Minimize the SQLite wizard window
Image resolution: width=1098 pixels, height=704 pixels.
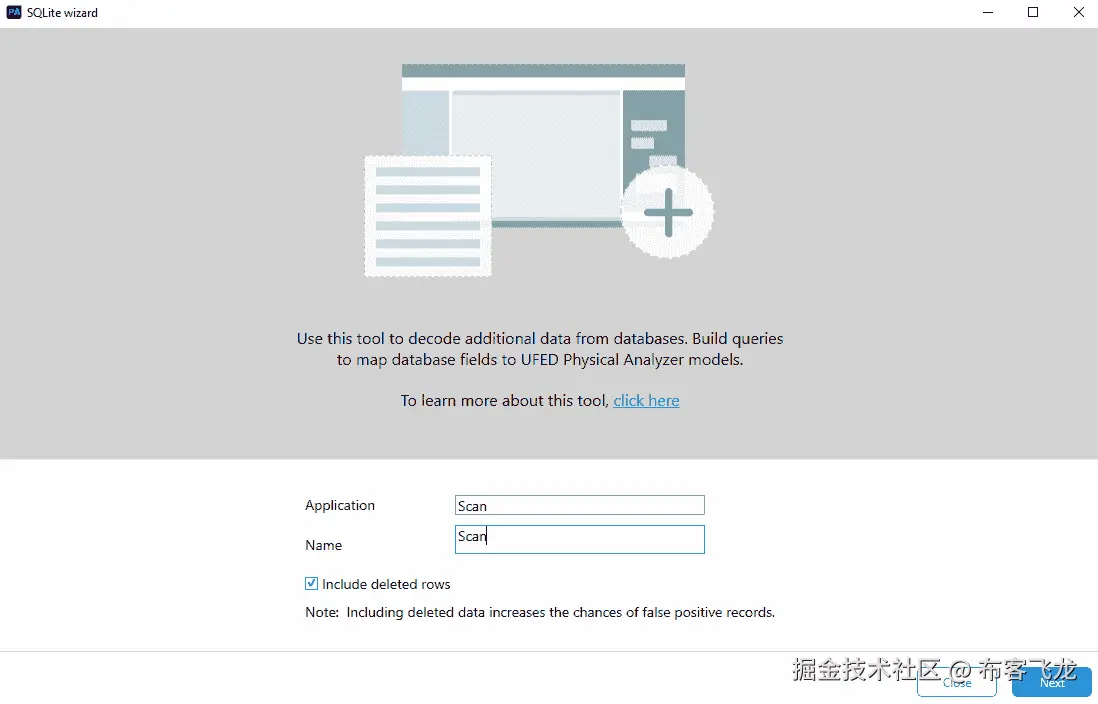(987, 13)
